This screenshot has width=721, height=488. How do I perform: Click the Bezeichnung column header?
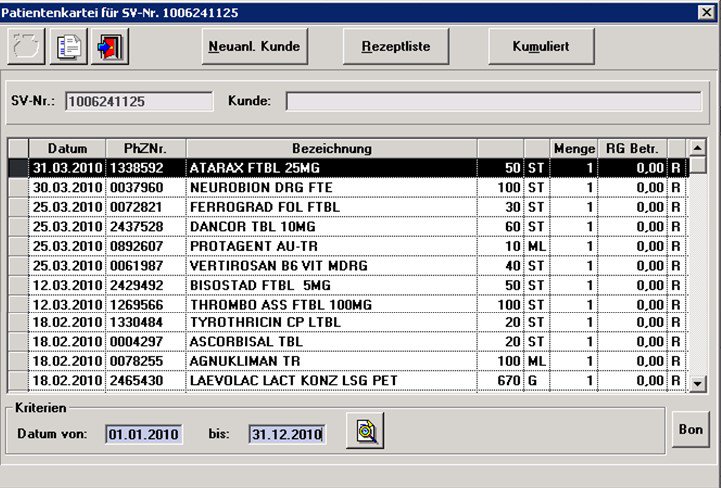[332, 149]
